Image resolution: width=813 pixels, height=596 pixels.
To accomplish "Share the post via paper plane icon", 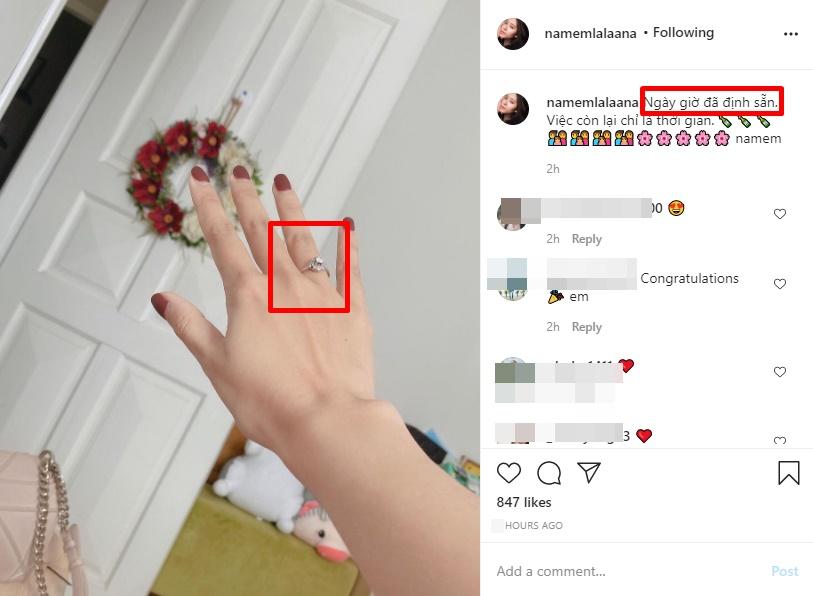I will [x=589, y=472].
